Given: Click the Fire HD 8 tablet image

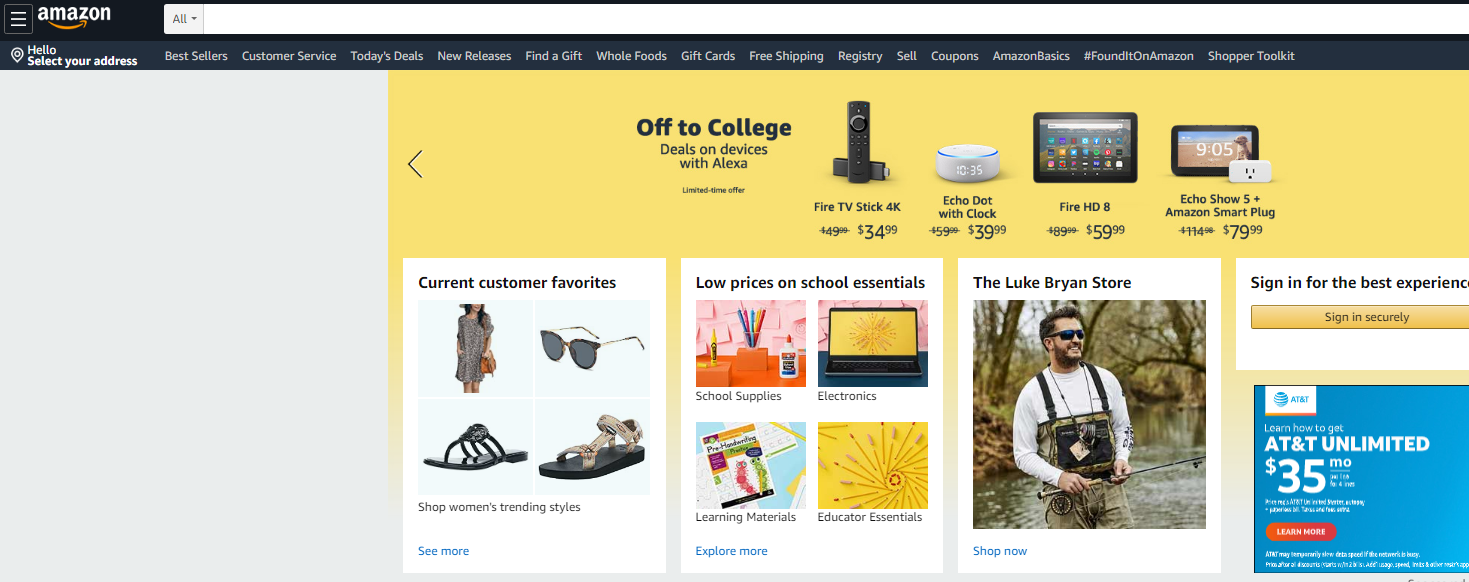Looking at the screenshot, I should [x=1084, y=148].
